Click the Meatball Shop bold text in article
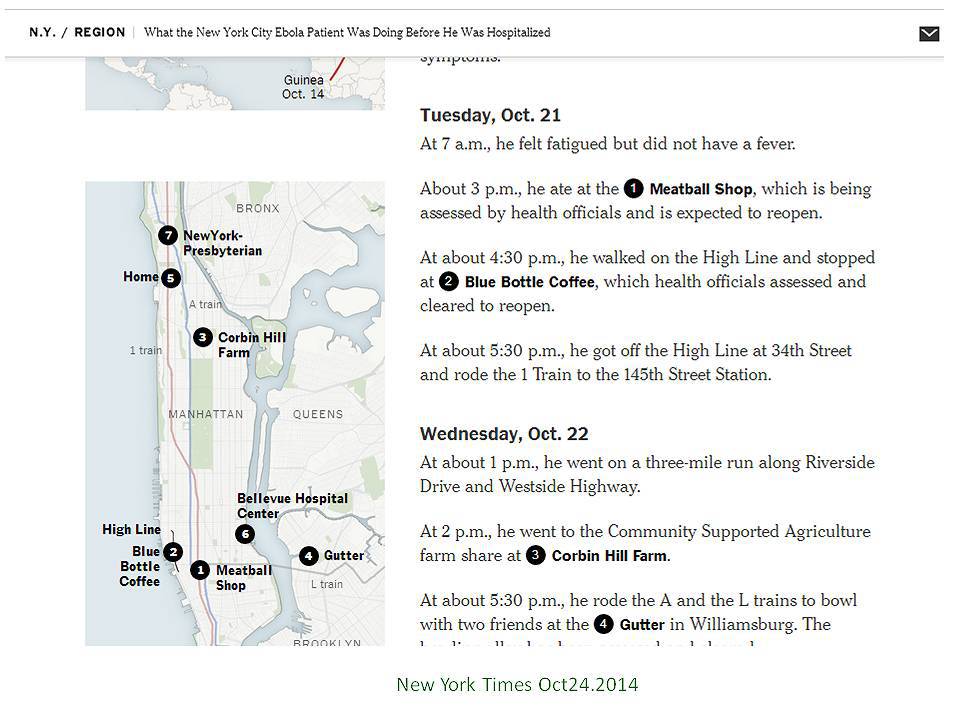This screenshot has width=960, height=720. click(x=701, y=189)
